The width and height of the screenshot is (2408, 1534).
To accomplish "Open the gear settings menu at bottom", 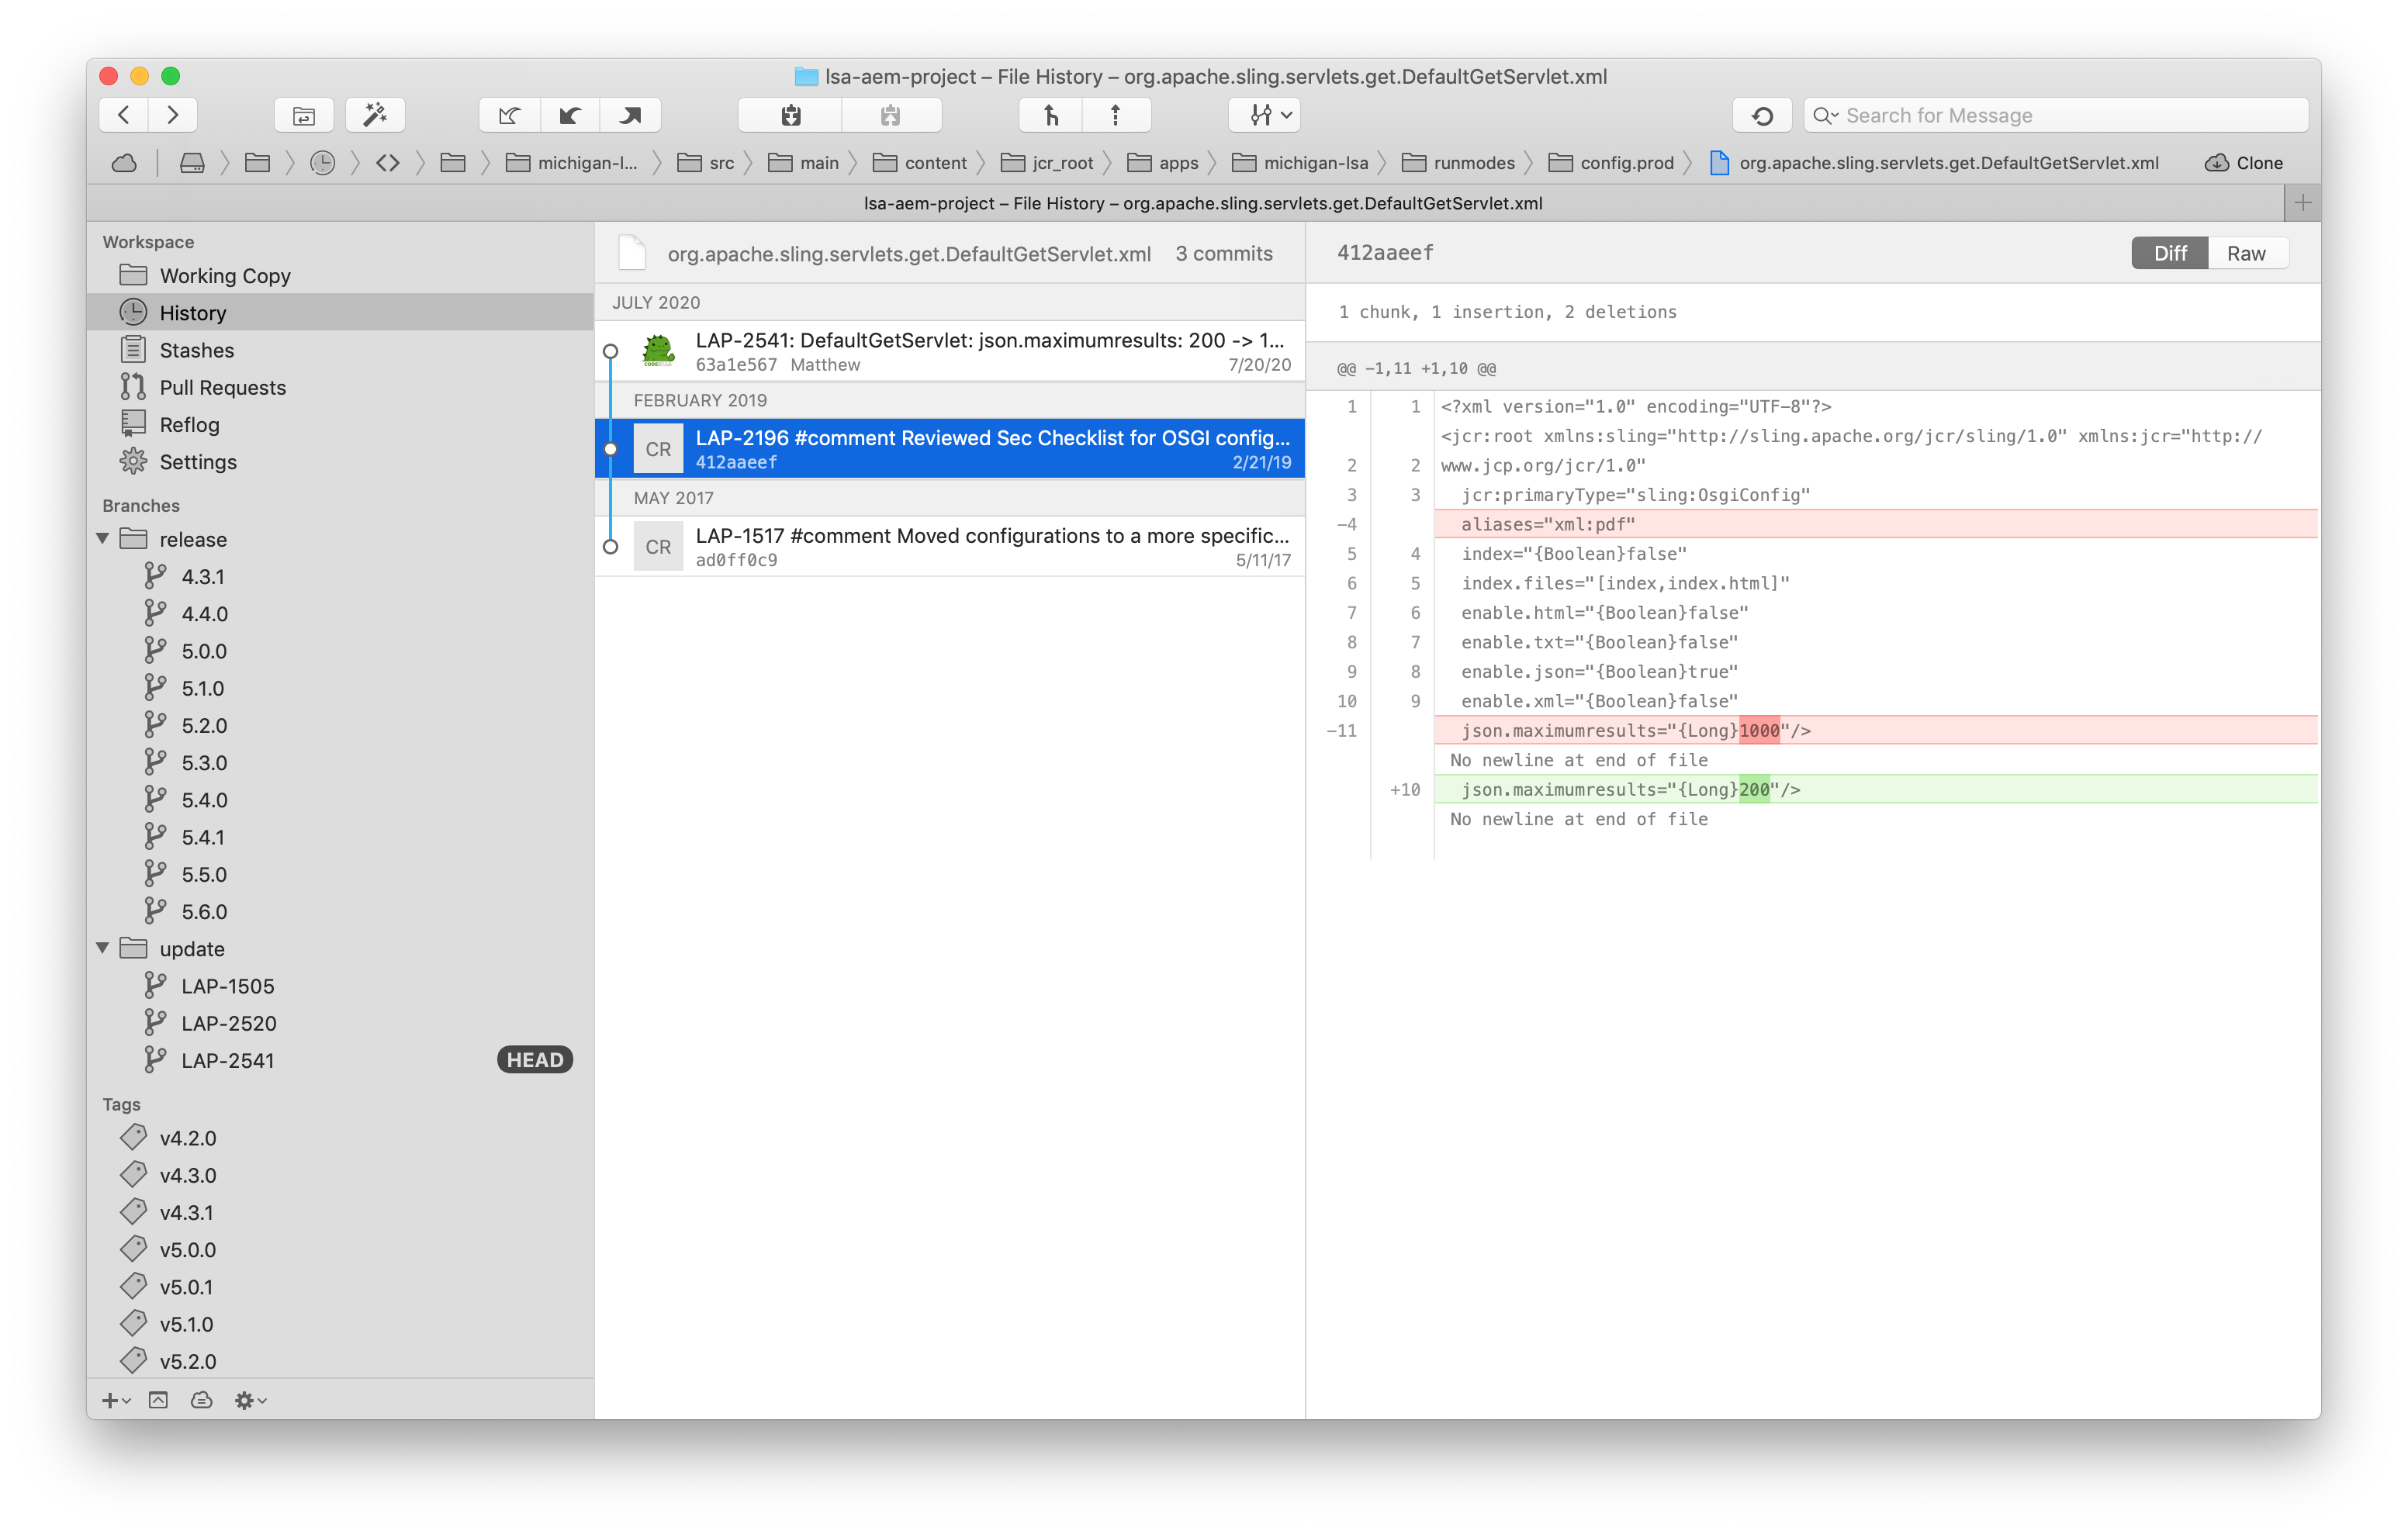I will pos(249,1400).
